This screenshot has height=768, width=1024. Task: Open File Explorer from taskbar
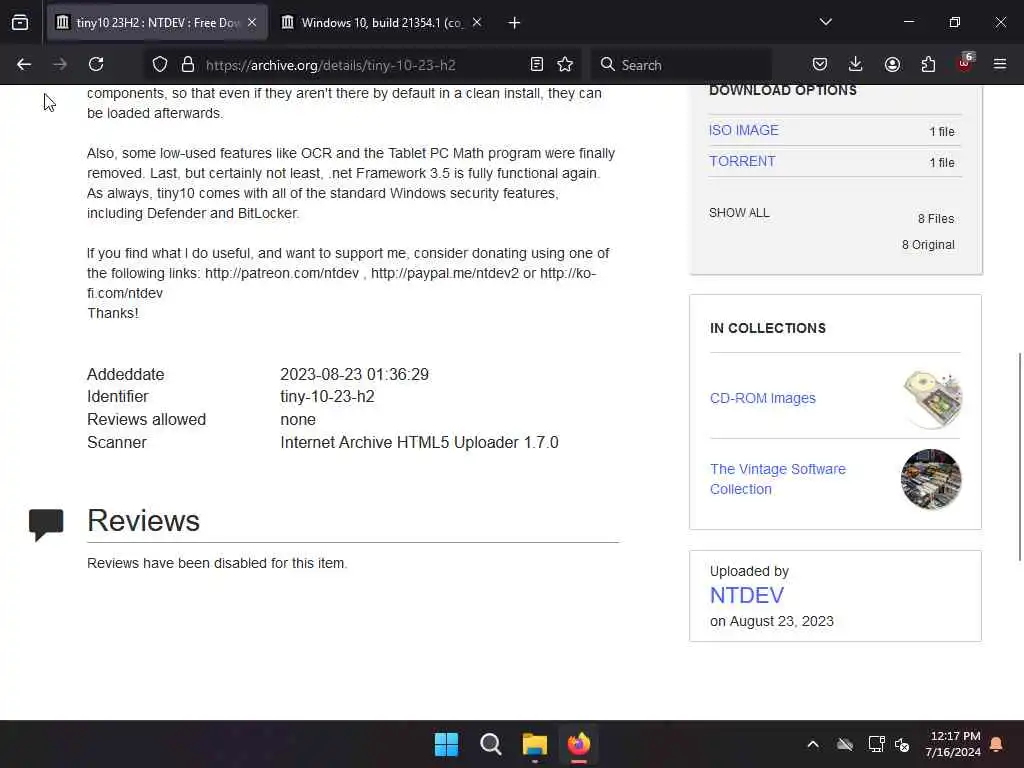(535, 744)
